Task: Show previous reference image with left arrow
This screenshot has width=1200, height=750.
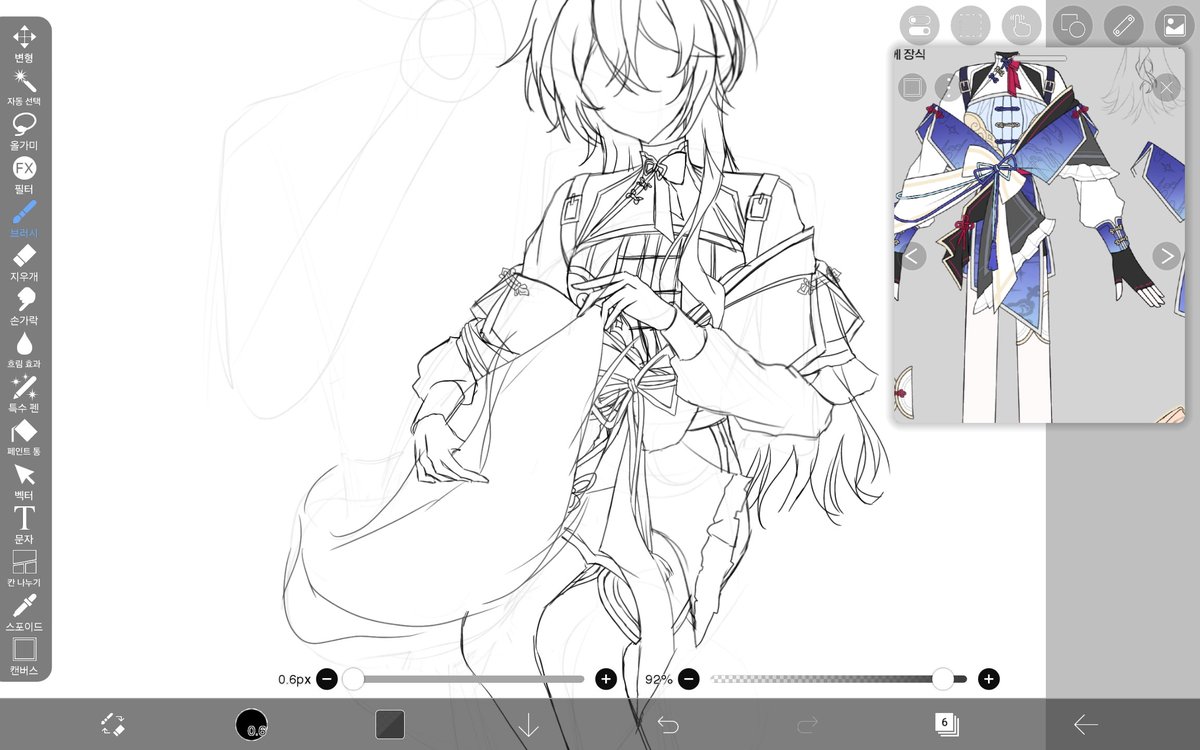Action: [x=911, y=255]
